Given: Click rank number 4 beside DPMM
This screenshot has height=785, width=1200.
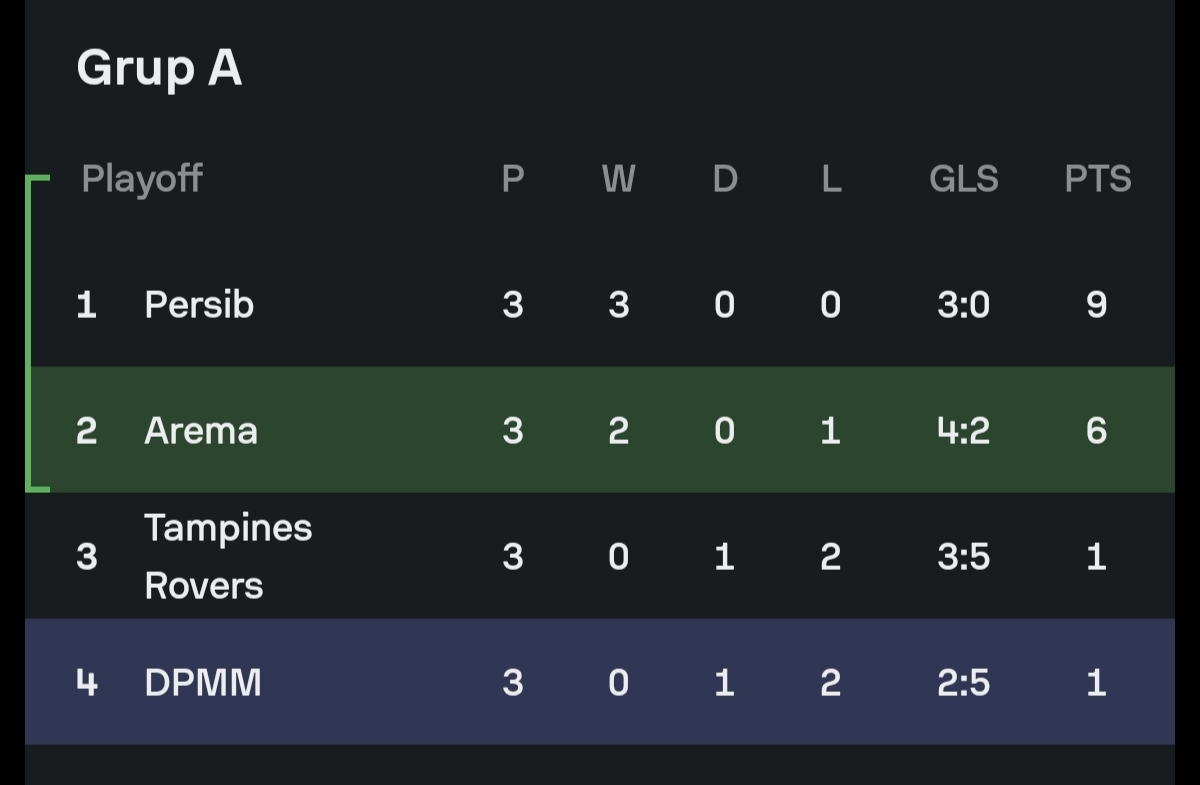Looking at the screenshot, I should (87, 682).
